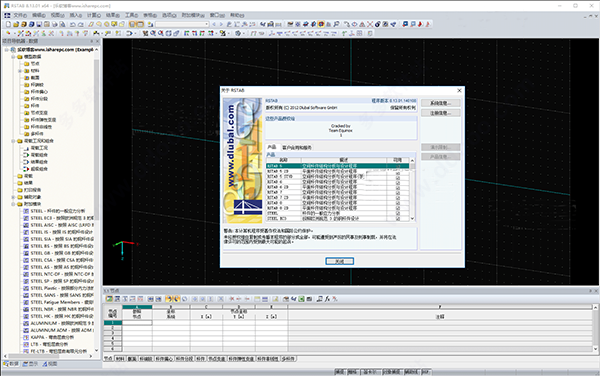Screen dimensions: 600x376
Task: Click the Save floppy disk icon
Action: 39,24
